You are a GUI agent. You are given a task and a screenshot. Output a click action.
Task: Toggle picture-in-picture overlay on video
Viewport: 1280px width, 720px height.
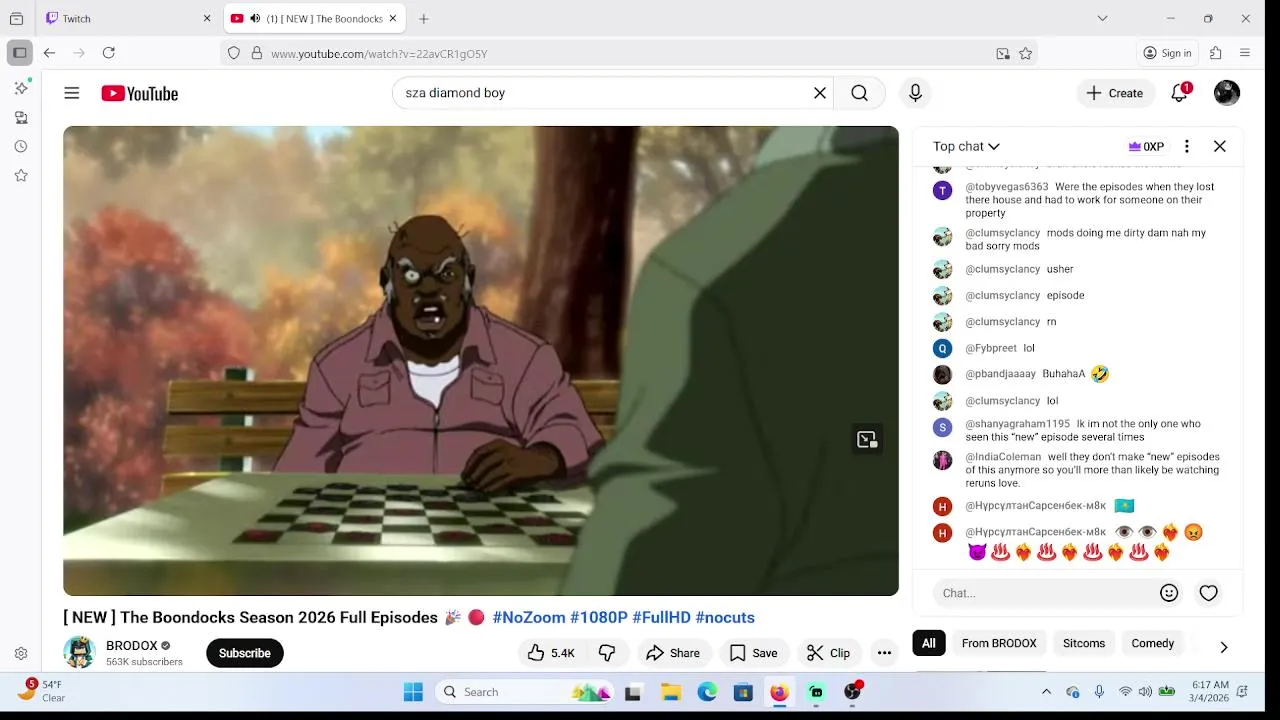(x=867, y=439)
